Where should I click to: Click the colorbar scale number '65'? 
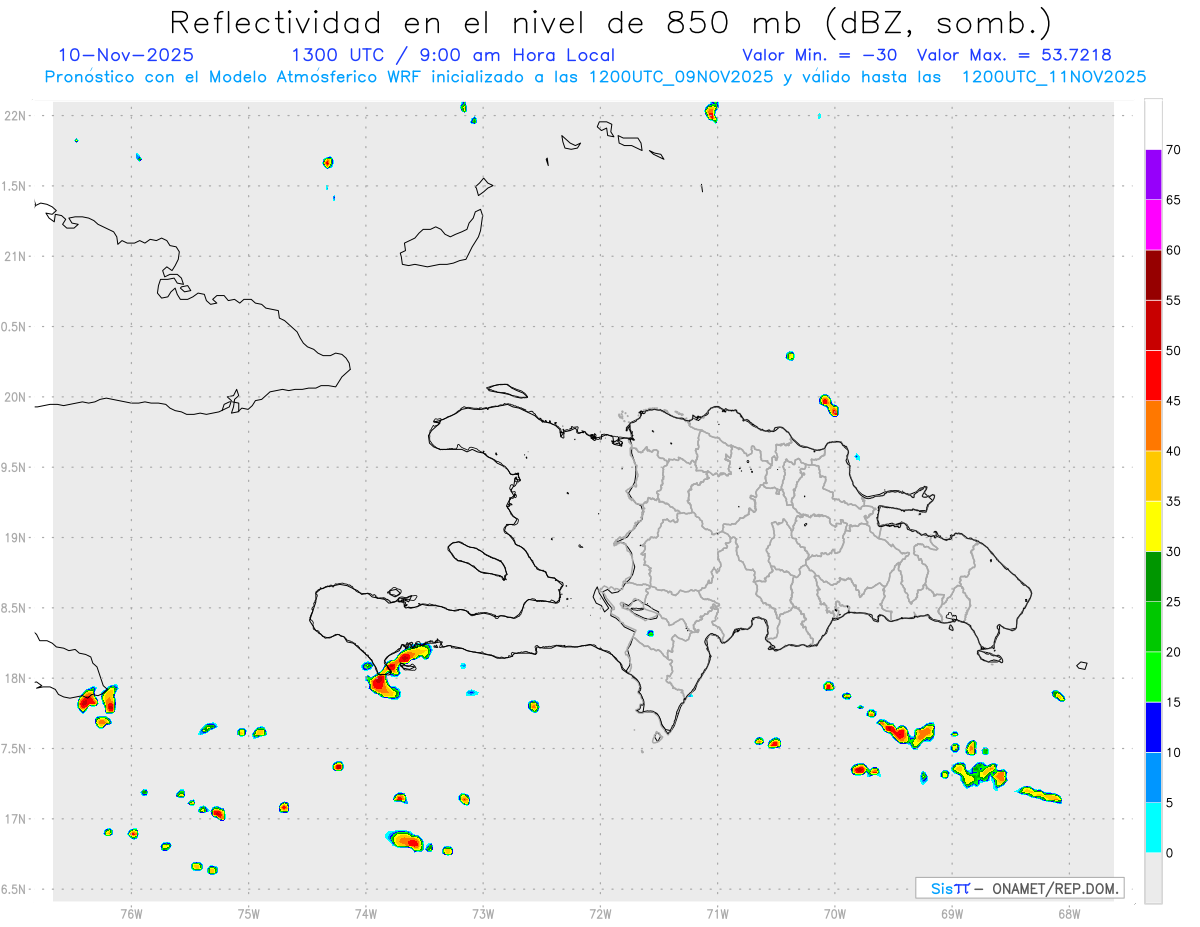click(1173, 200)
